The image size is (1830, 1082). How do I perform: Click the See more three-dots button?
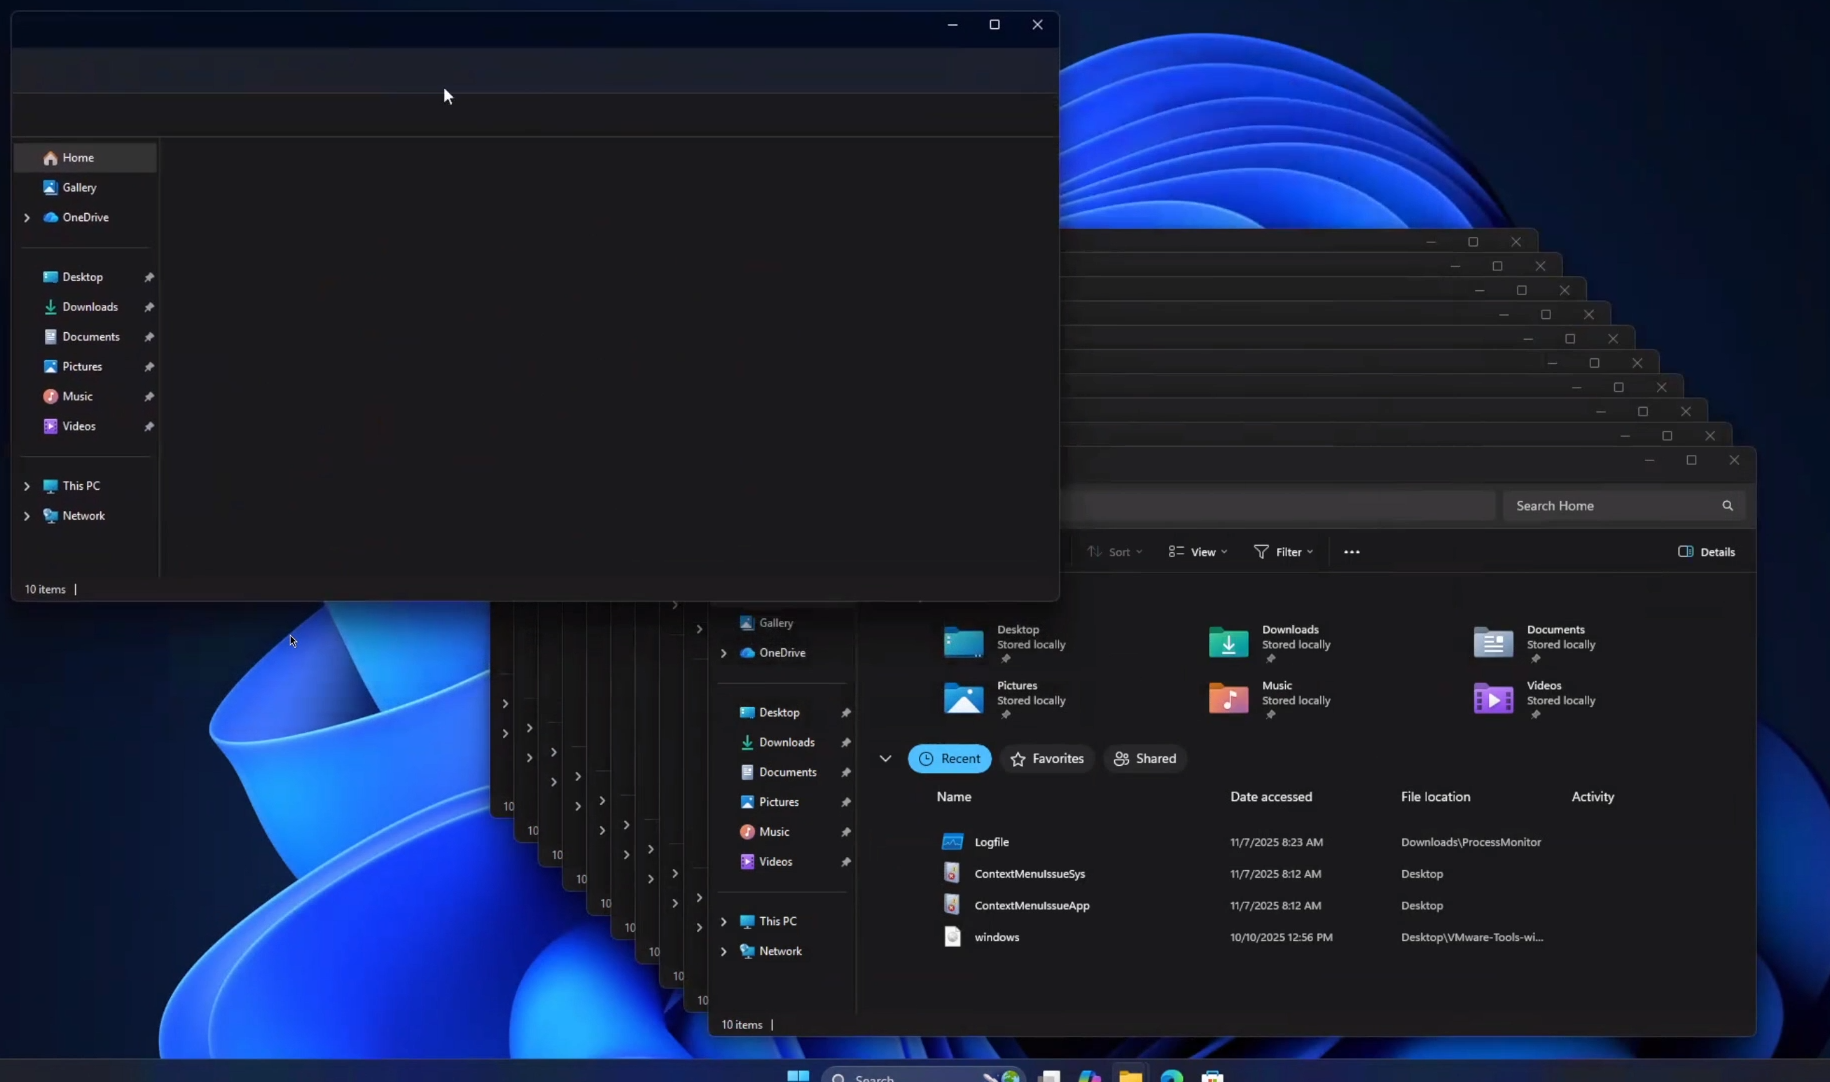click(x=1351, y=552)
